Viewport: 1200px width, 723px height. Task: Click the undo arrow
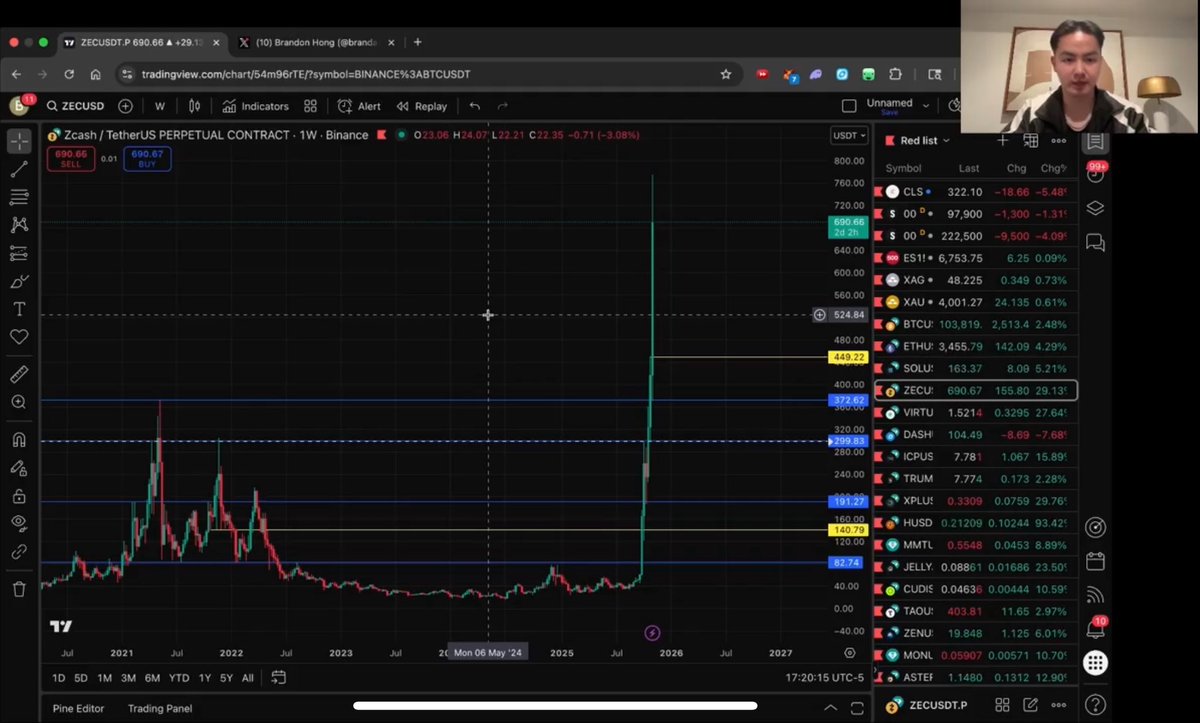[x=475, y=106]
